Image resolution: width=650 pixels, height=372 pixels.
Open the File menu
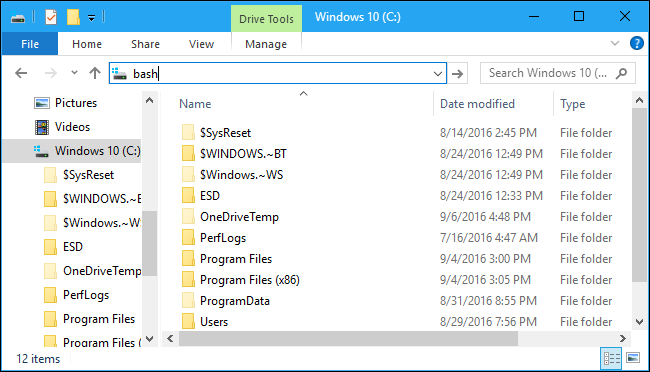coord(30,44)
